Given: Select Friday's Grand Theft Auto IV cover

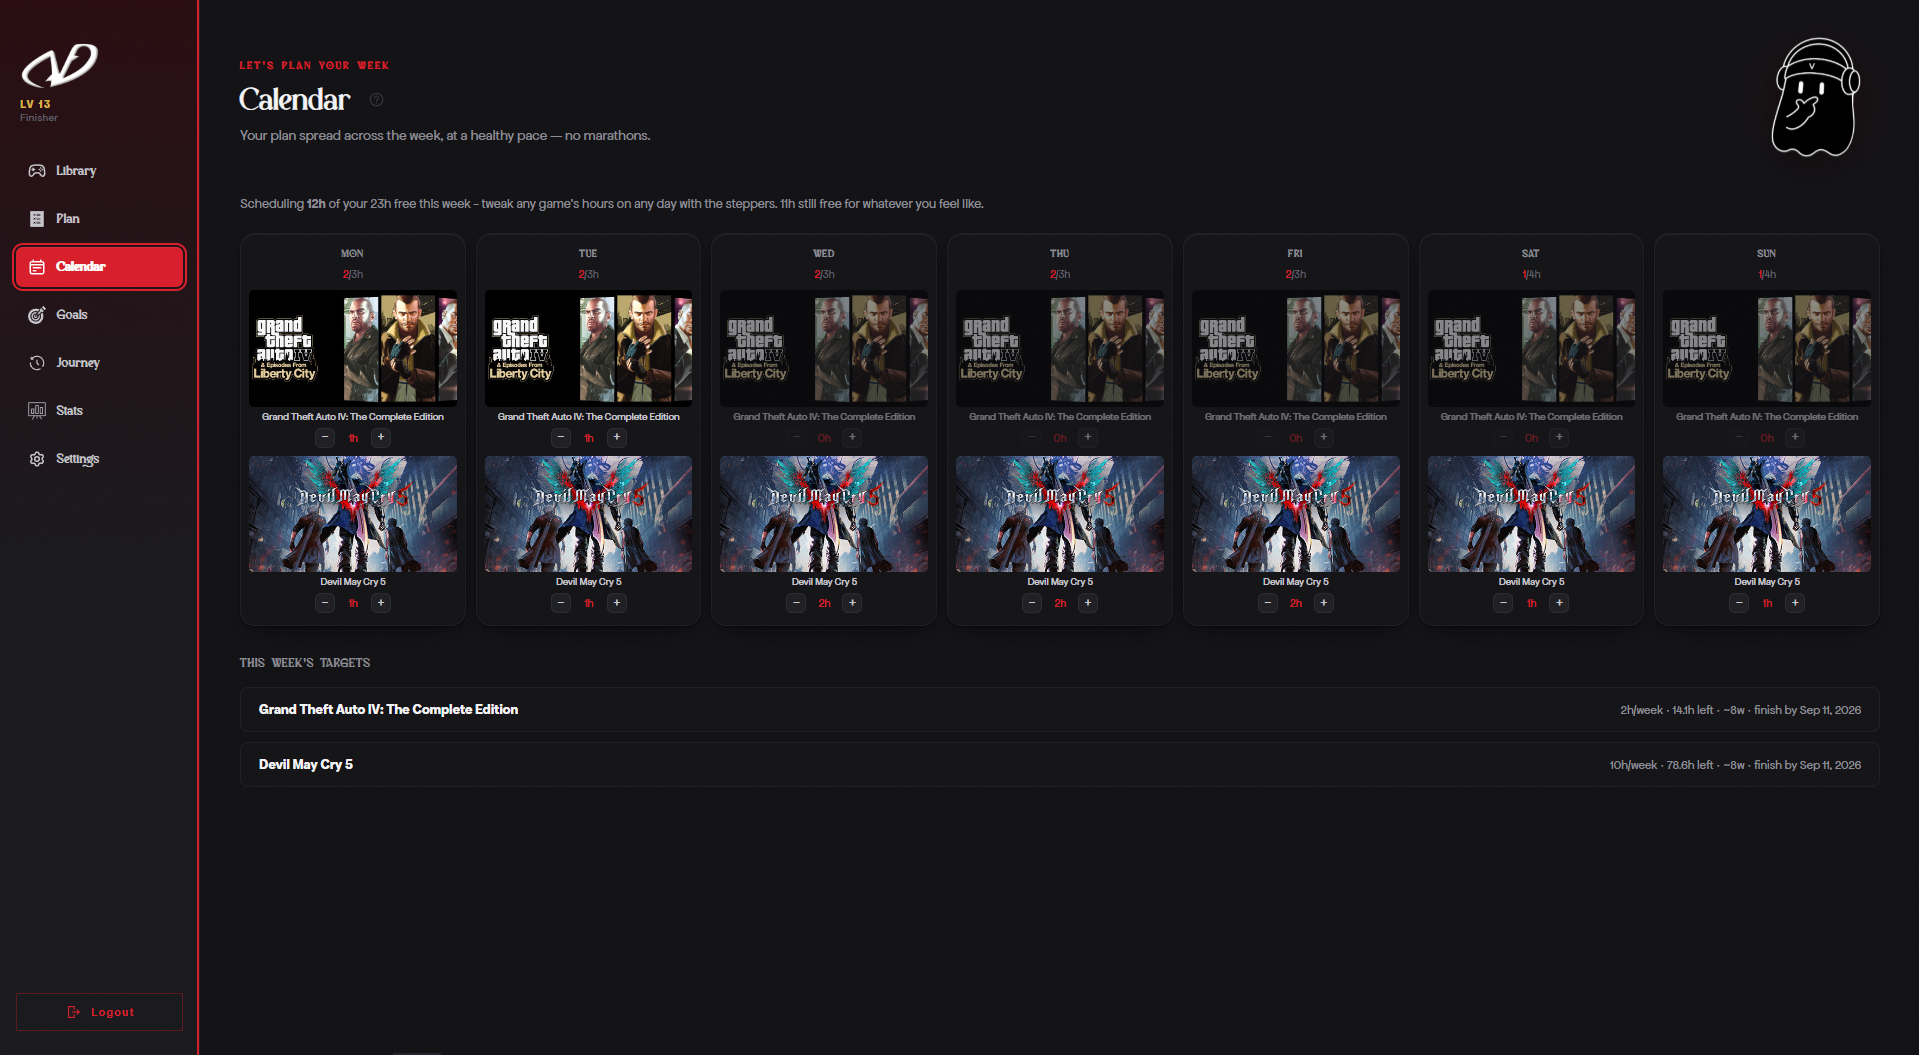Looking at the screenshot, I should click(1296, 348).
